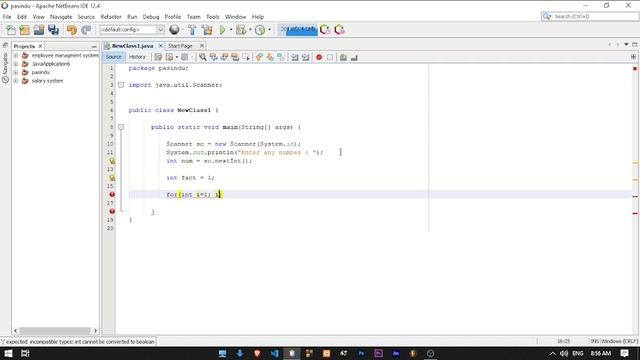Open the Run Project dropdown arrow
The image size is (640, 360).
coord(231,30)
